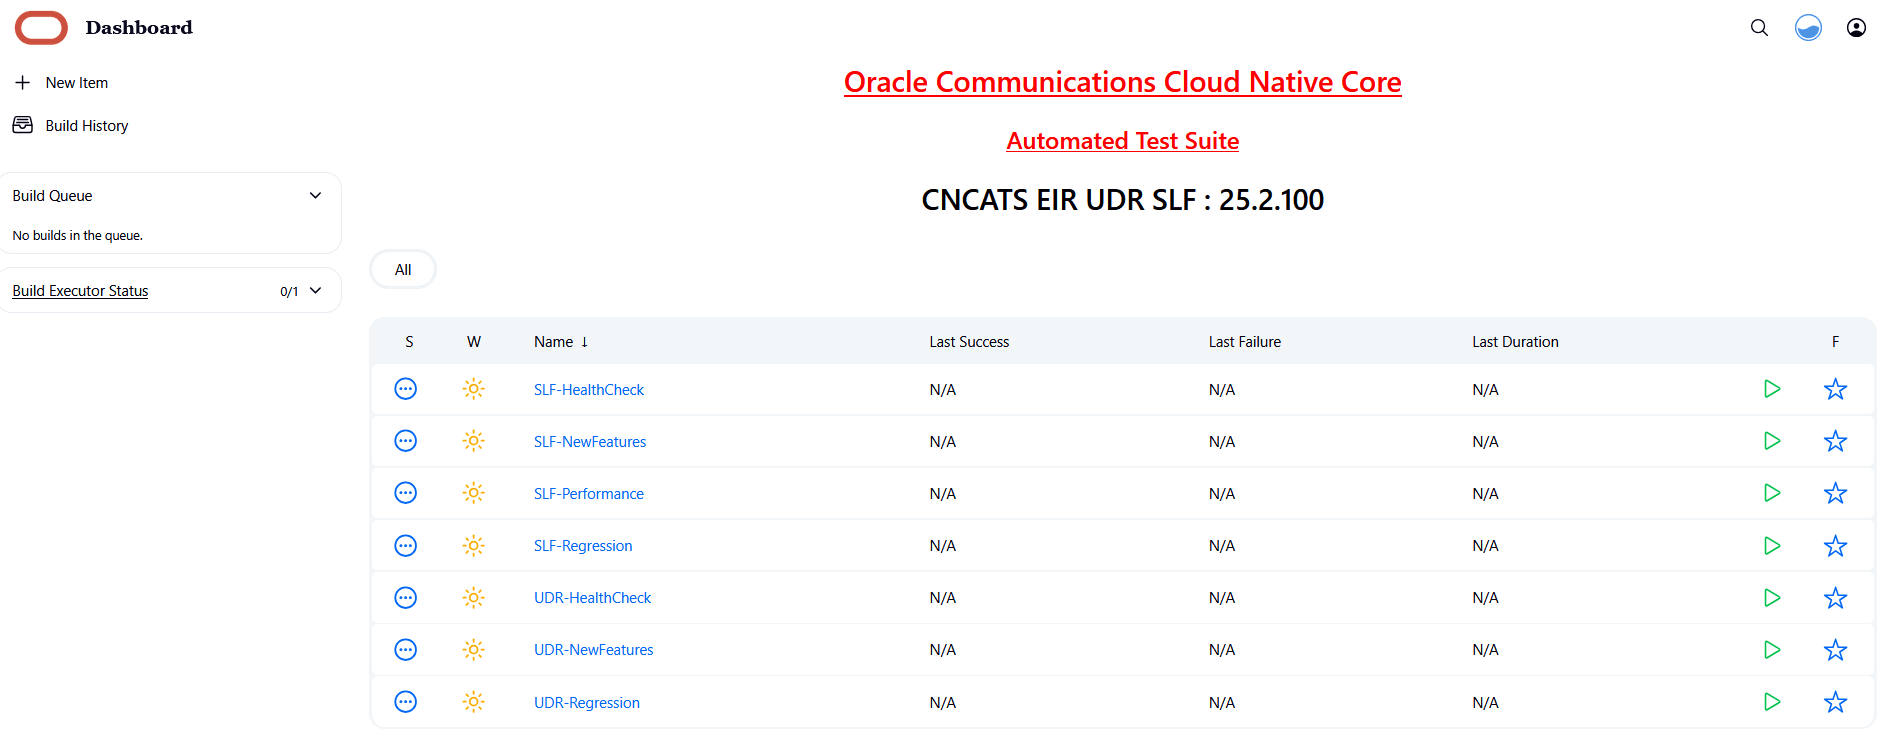Click the weather sun icon for UDR-NewFeatures

point(474,650)
